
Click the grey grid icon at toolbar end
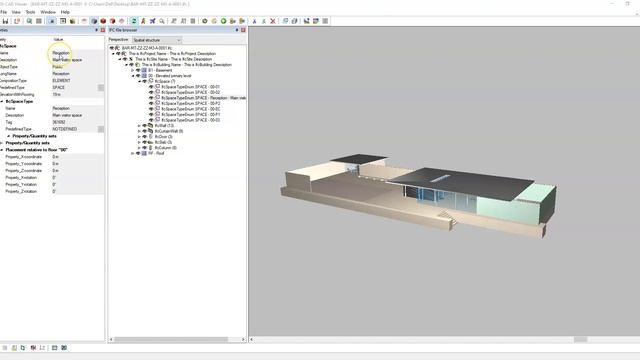pyautogui.click(x=325, y=21)
